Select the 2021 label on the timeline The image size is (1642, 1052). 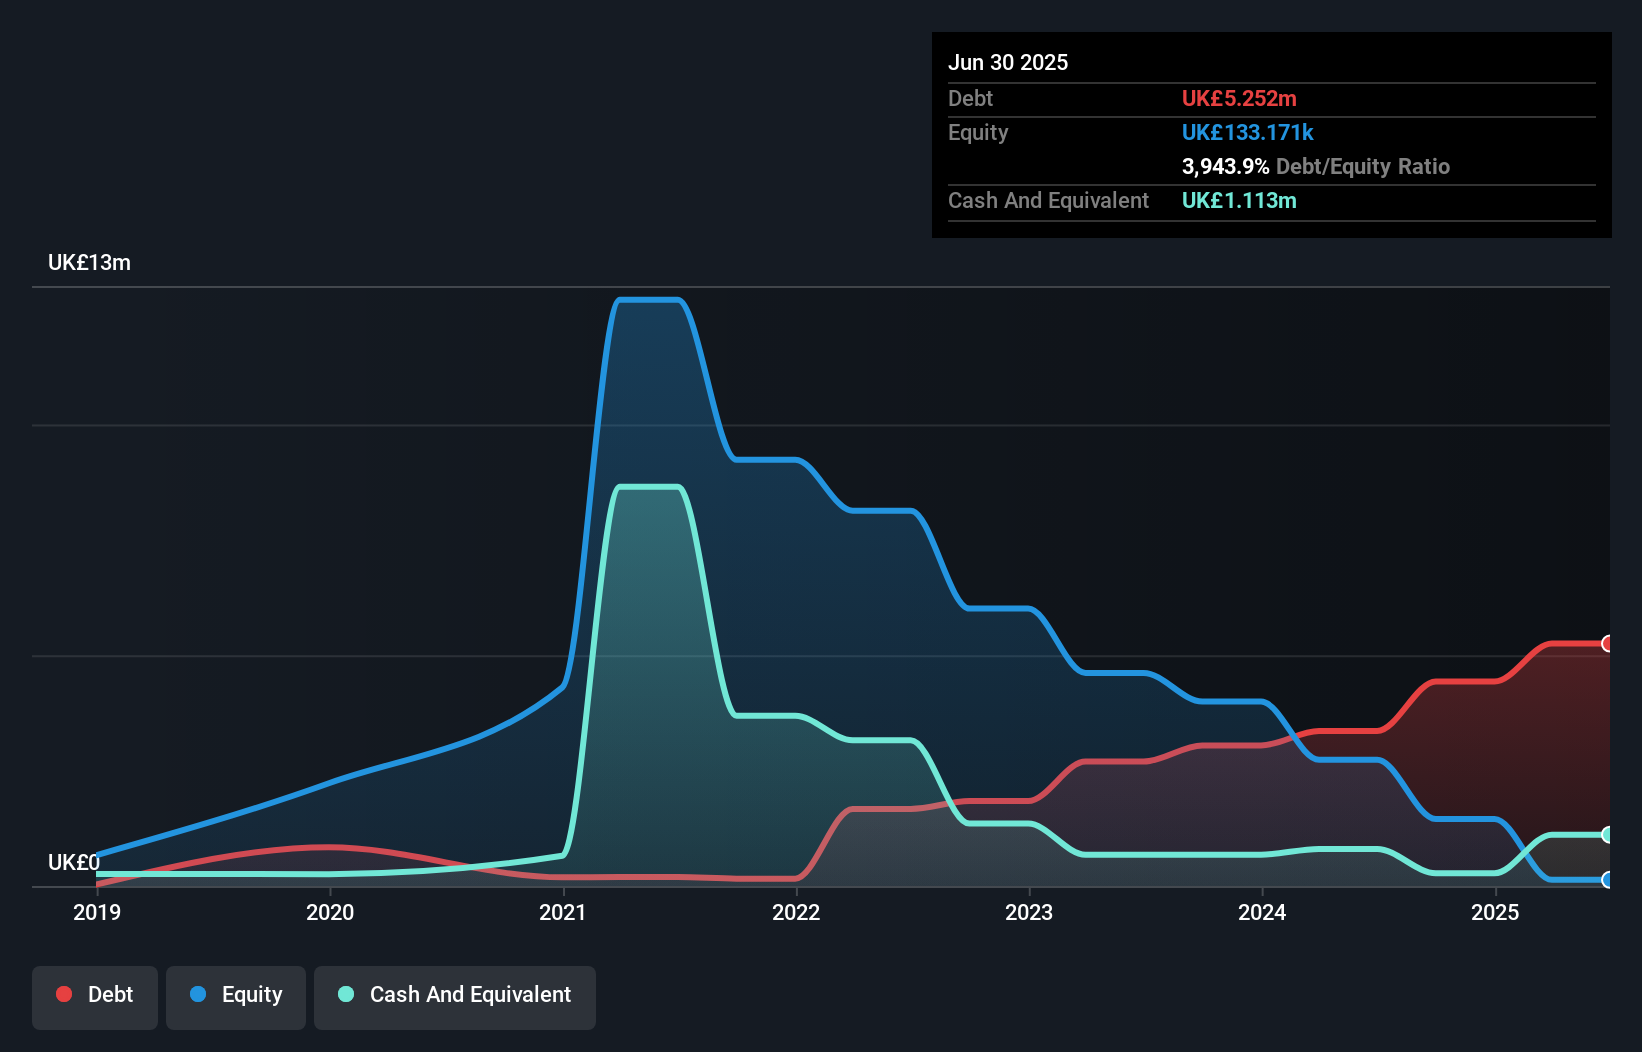562,912
